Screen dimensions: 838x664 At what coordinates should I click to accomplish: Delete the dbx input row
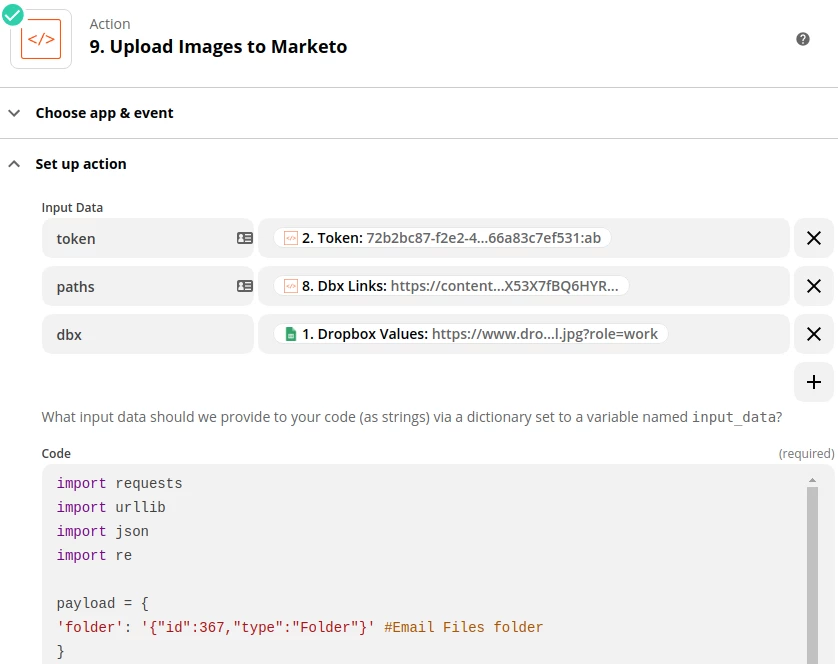[x=814, y=334]
